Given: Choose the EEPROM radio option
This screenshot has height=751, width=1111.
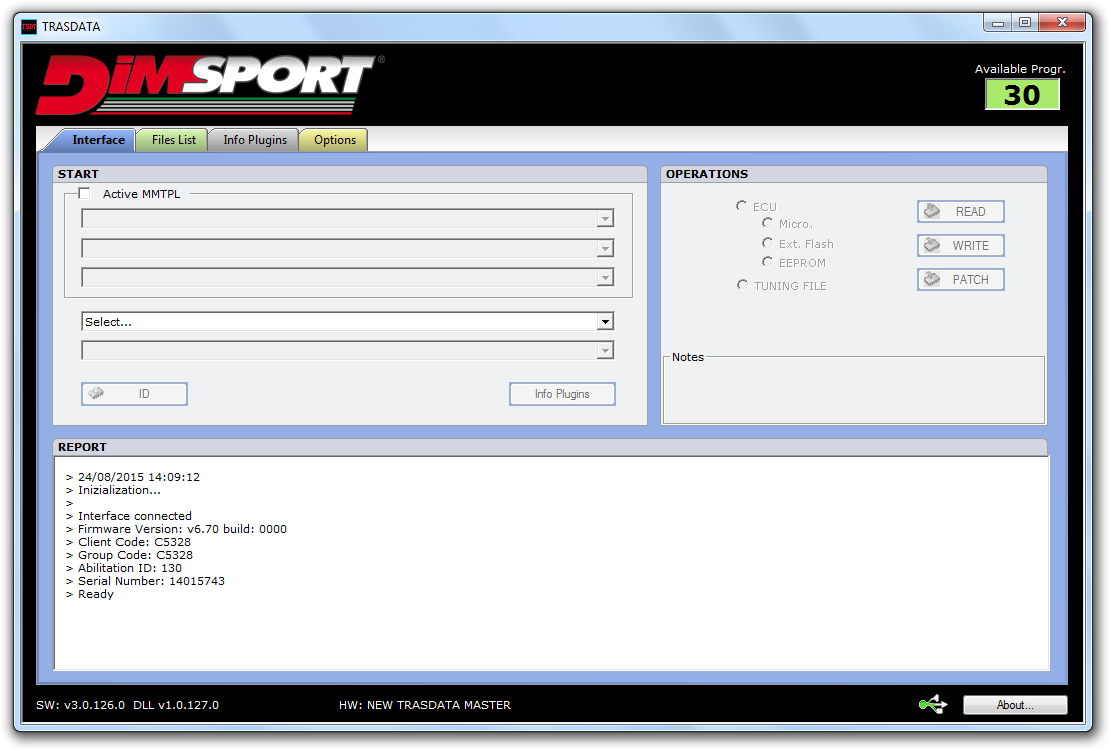Looking at the screenshot, I should (767, 262).
